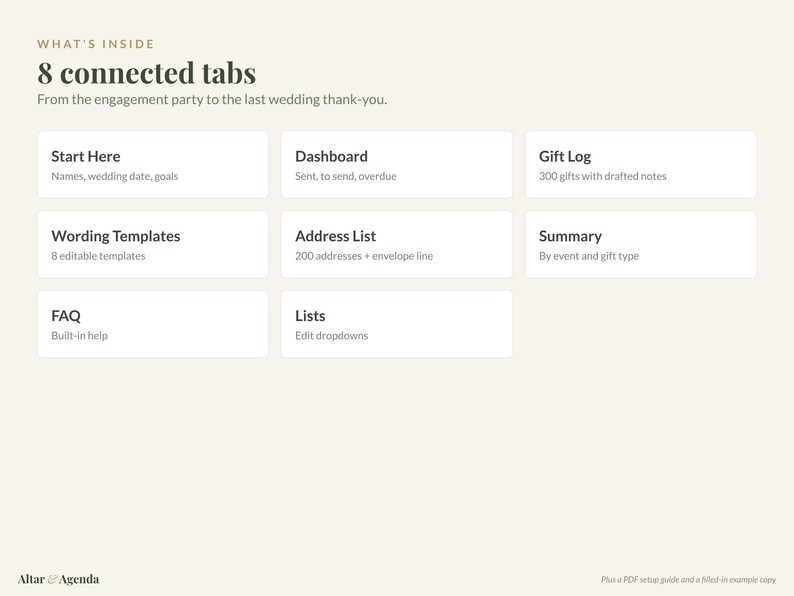Click the WHAT'S INSIDE label
The width and height of the screenshot is (794, 596).
point(96,44)
